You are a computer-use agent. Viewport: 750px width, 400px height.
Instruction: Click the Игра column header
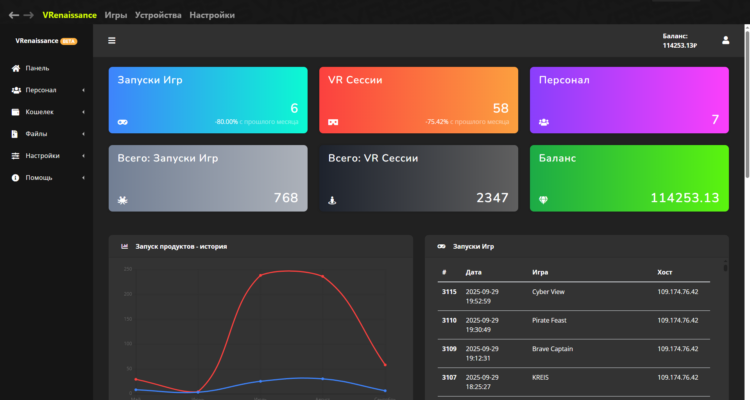click(x=540, y=272)
